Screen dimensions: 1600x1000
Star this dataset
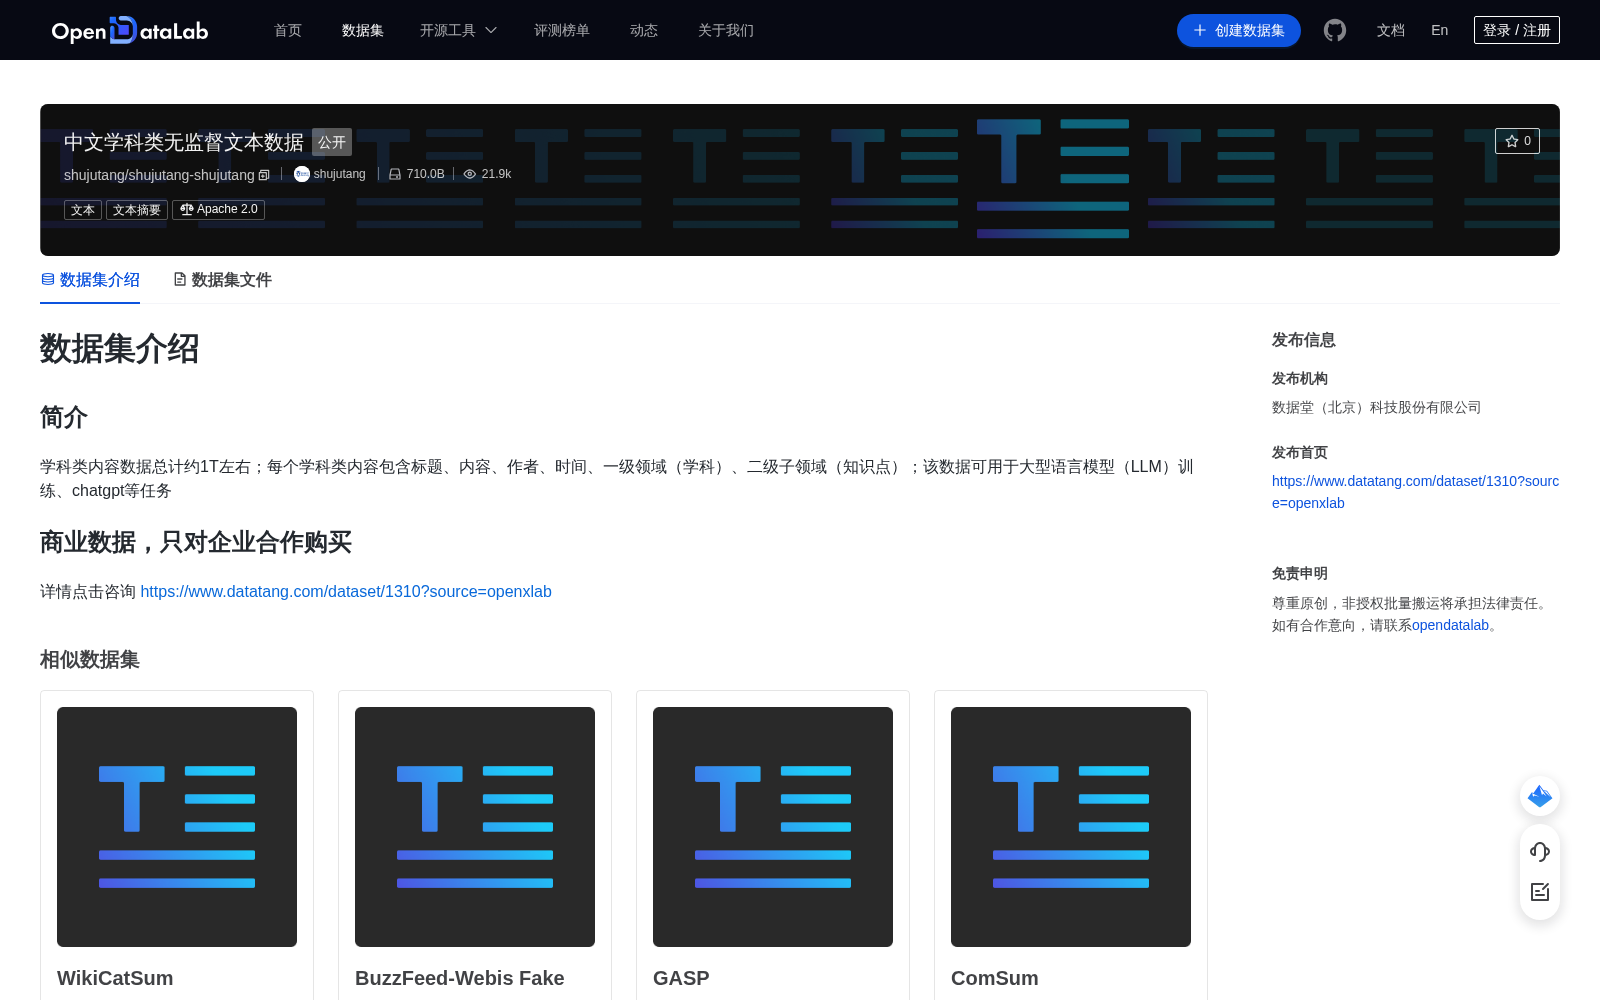(1517, 141)
